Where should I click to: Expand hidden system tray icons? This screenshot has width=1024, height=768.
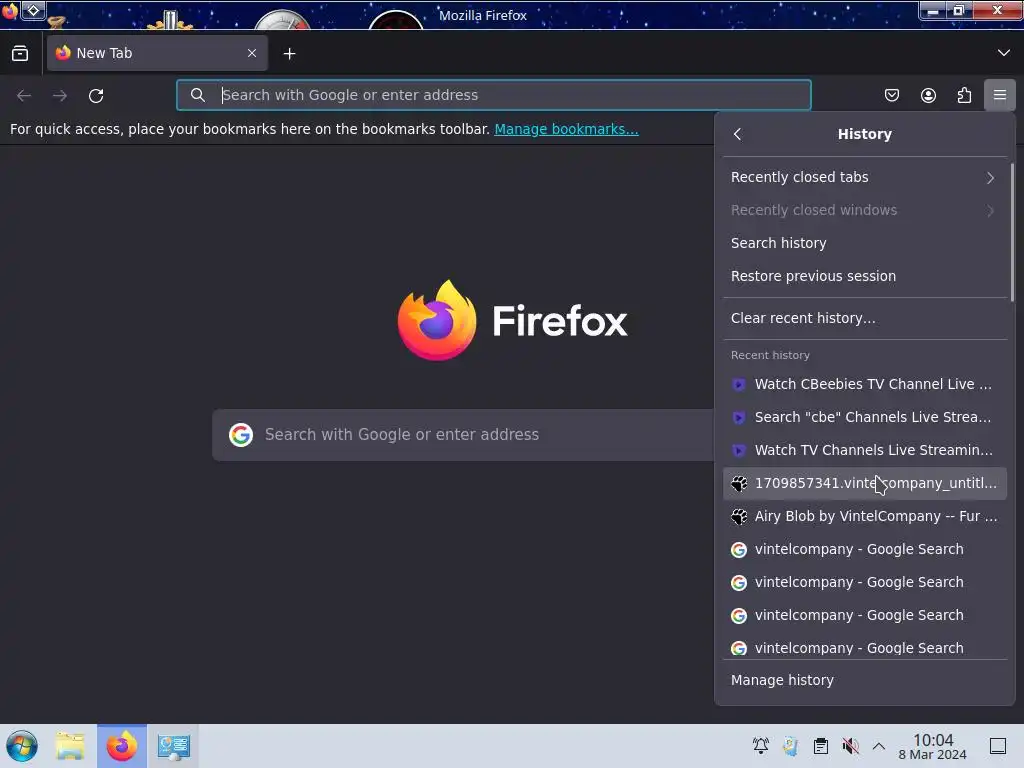pos(879,746)
